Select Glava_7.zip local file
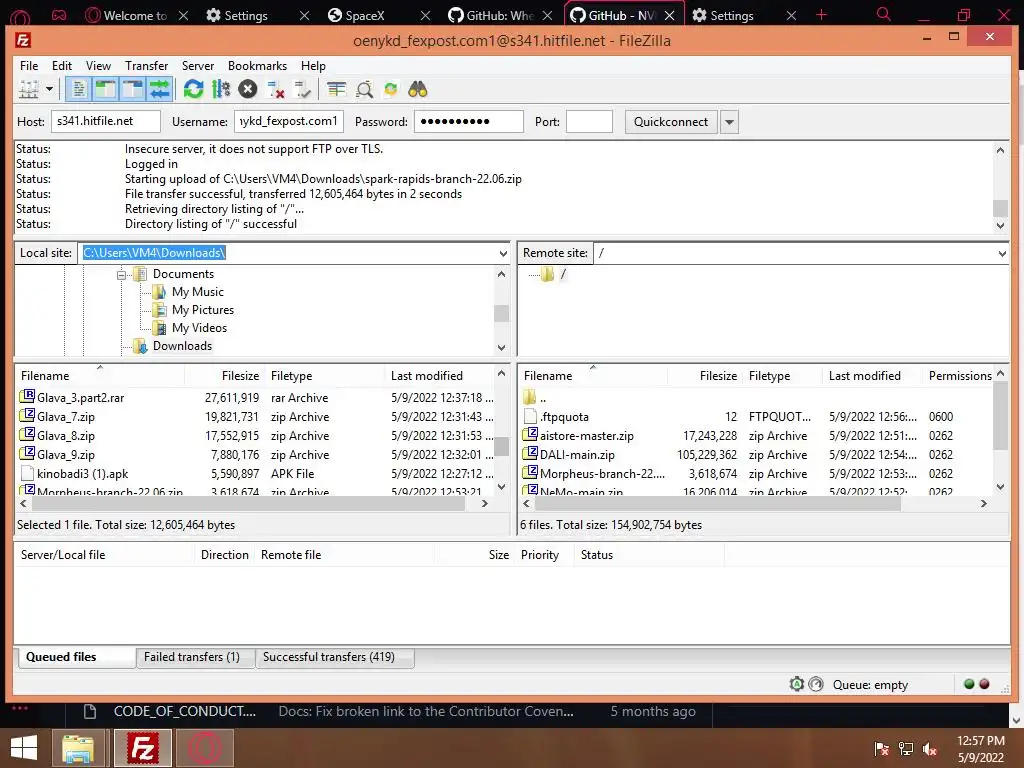 [x=65, y=417]
